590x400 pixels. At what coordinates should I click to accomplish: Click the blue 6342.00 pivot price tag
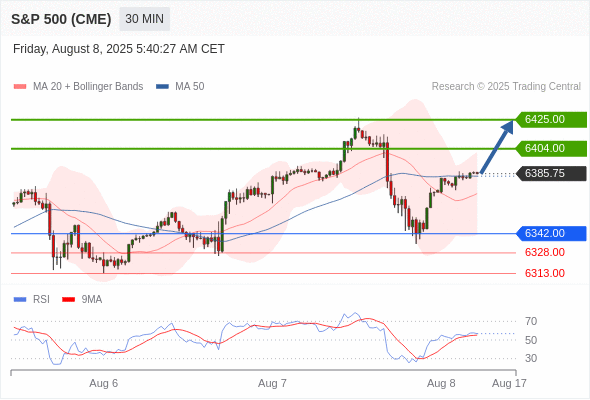coord(551,233)
